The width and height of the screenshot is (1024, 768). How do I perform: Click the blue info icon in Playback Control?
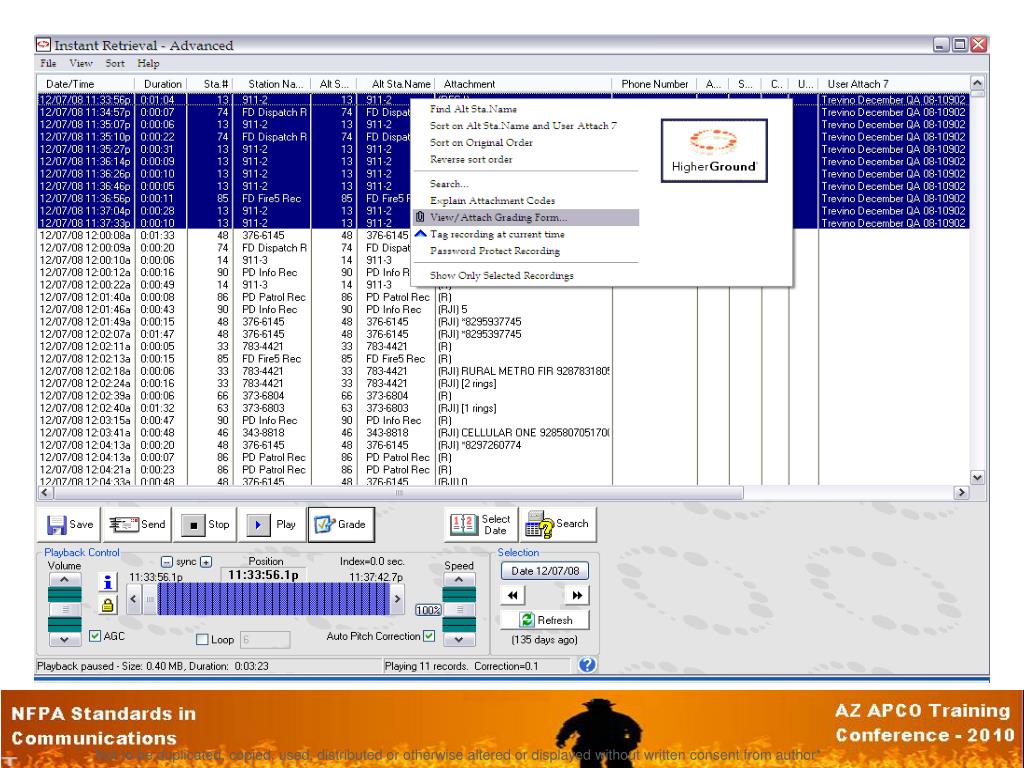[108, 581]
